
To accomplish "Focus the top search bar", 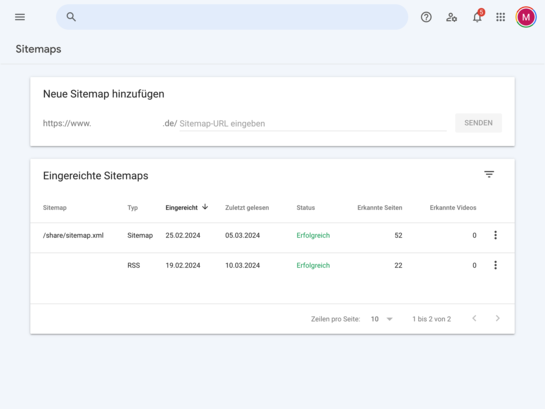I will click(x=232, y=17).
